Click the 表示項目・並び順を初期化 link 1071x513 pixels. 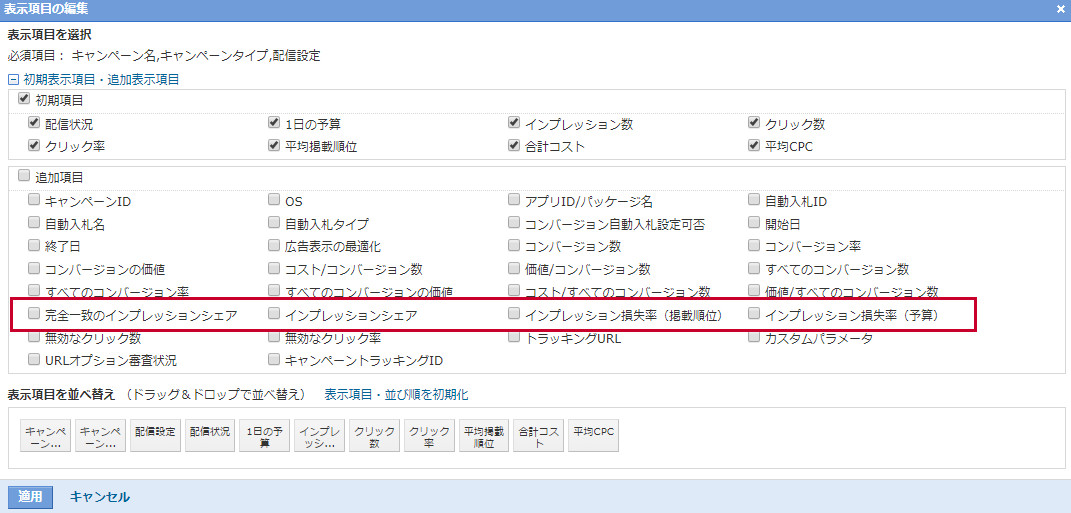click(x=396, y=395)
